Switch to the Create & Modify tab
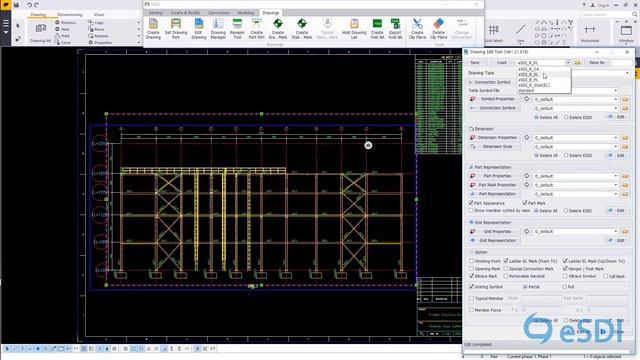The image size is (640, 360). coord(185,13)
